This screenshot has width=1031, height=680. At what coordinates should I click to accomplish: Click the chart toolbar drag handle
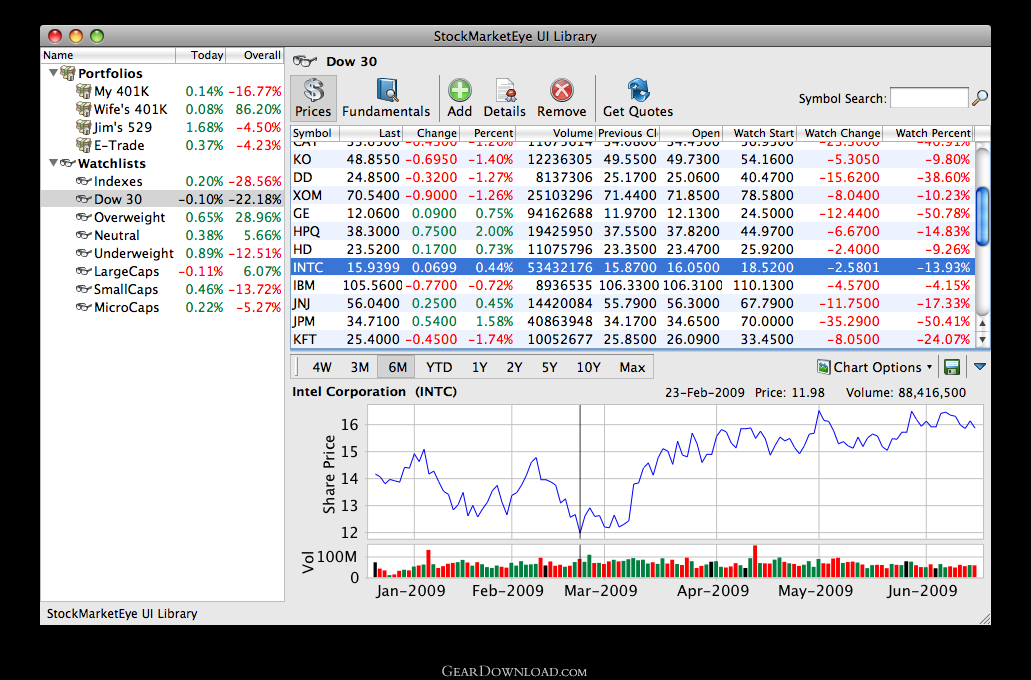298,367
